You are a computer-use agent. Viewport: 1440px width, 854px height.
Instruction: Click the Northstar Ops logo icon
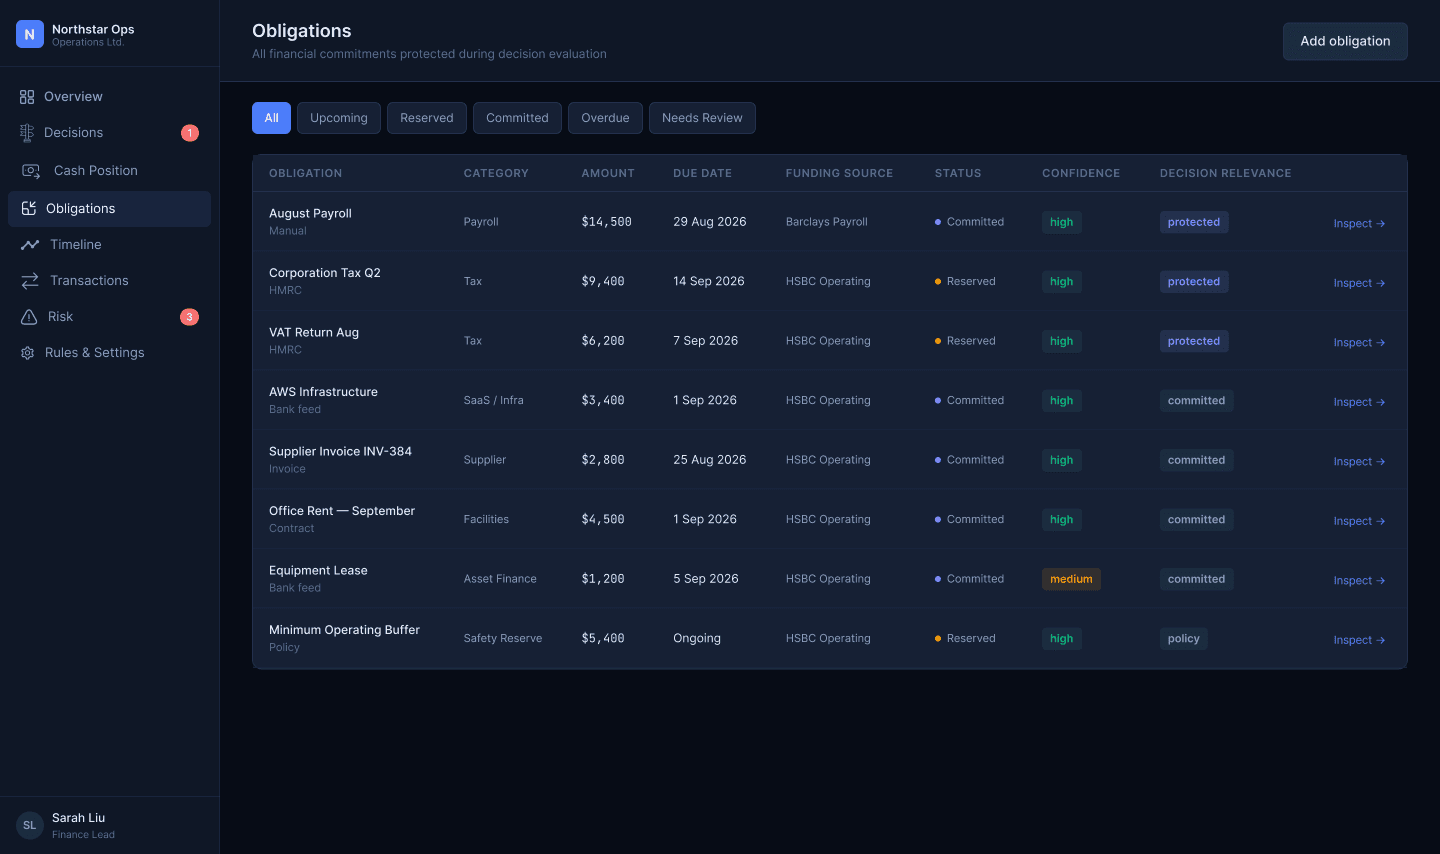click(30, 34)
